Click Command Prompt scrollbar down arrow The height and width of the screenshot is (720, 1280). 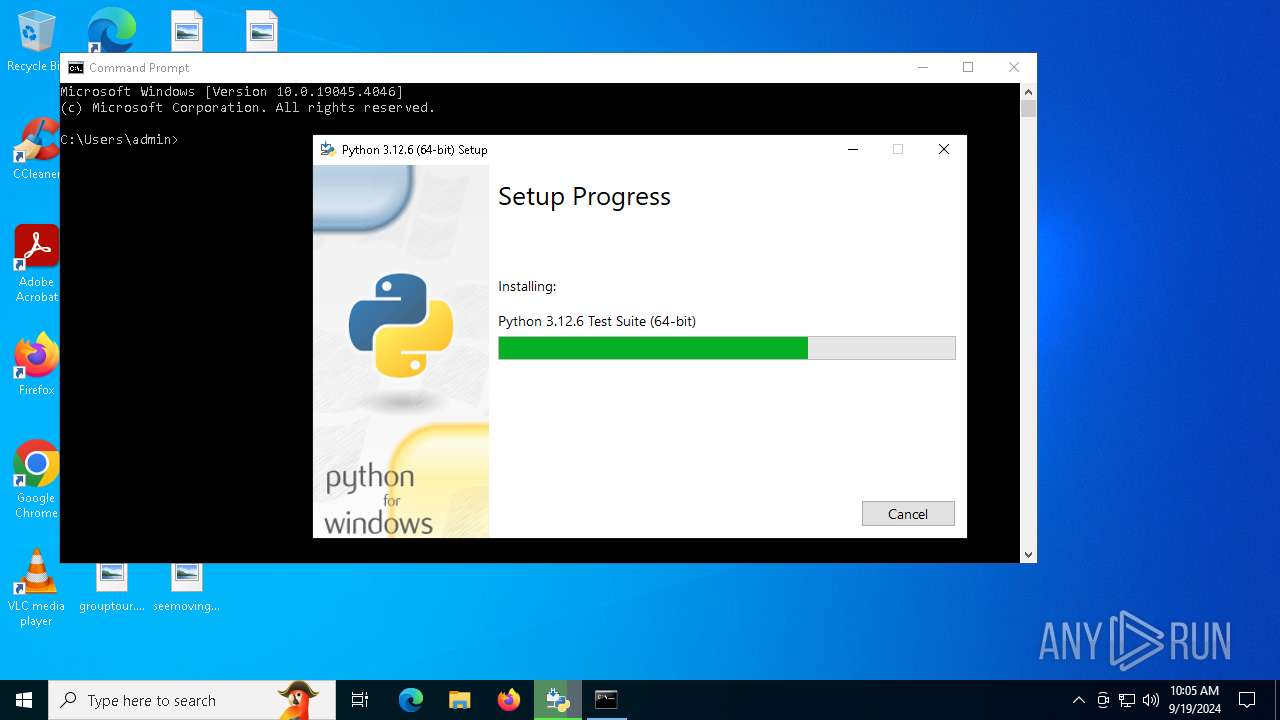1028,554
